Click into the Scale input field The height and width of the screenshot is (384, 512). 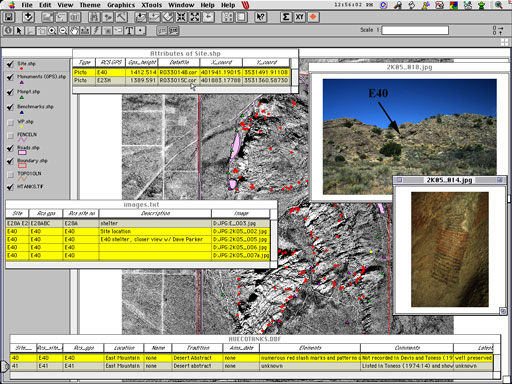415,30
